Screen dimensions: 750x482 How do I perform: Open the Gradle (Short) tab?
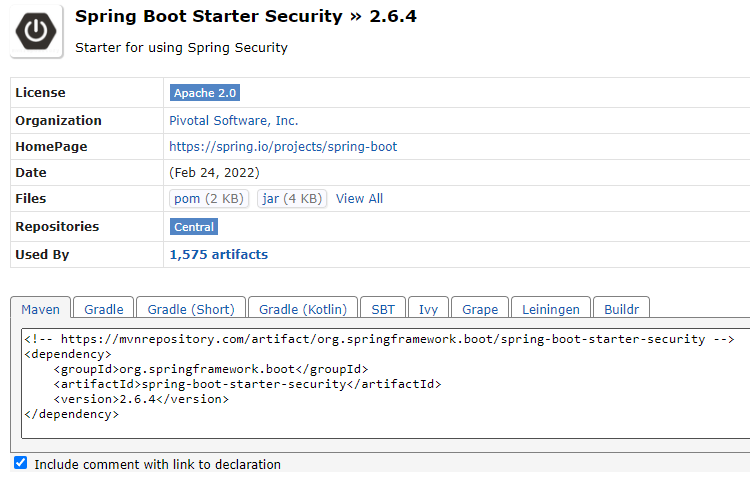click(191, 309)
